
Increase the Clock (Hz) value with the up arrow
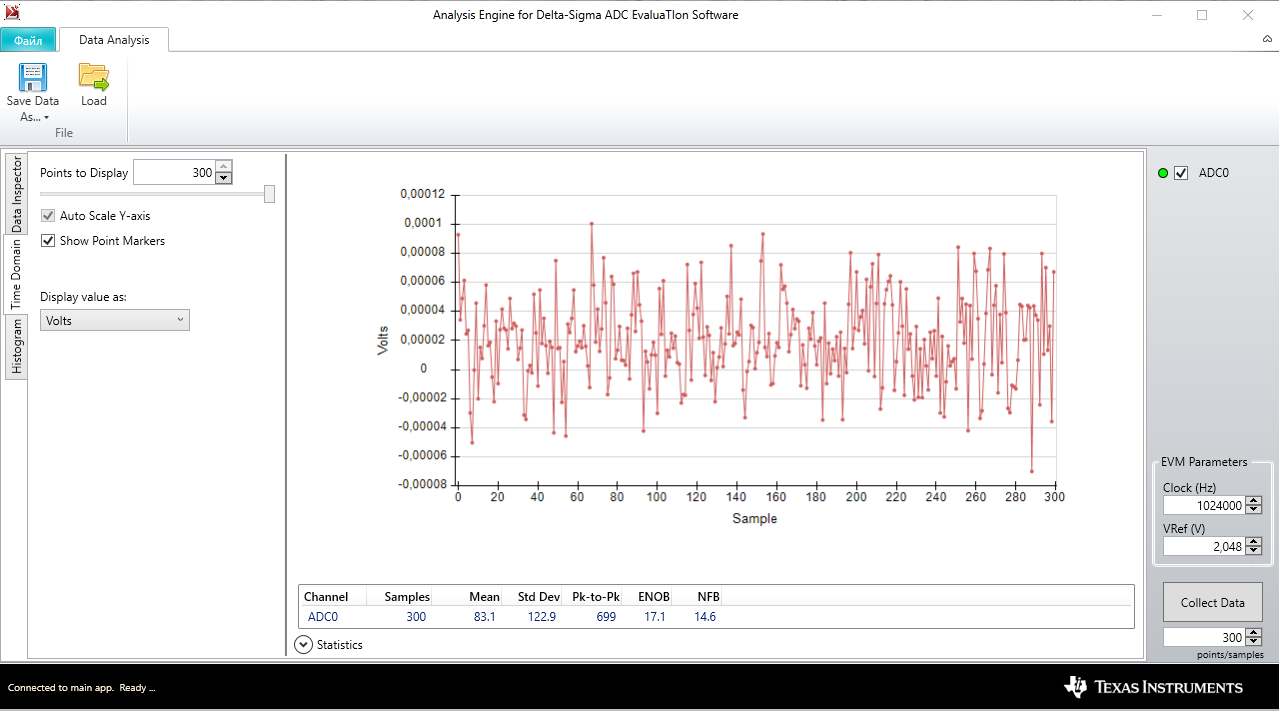[x=1254, y=501]
